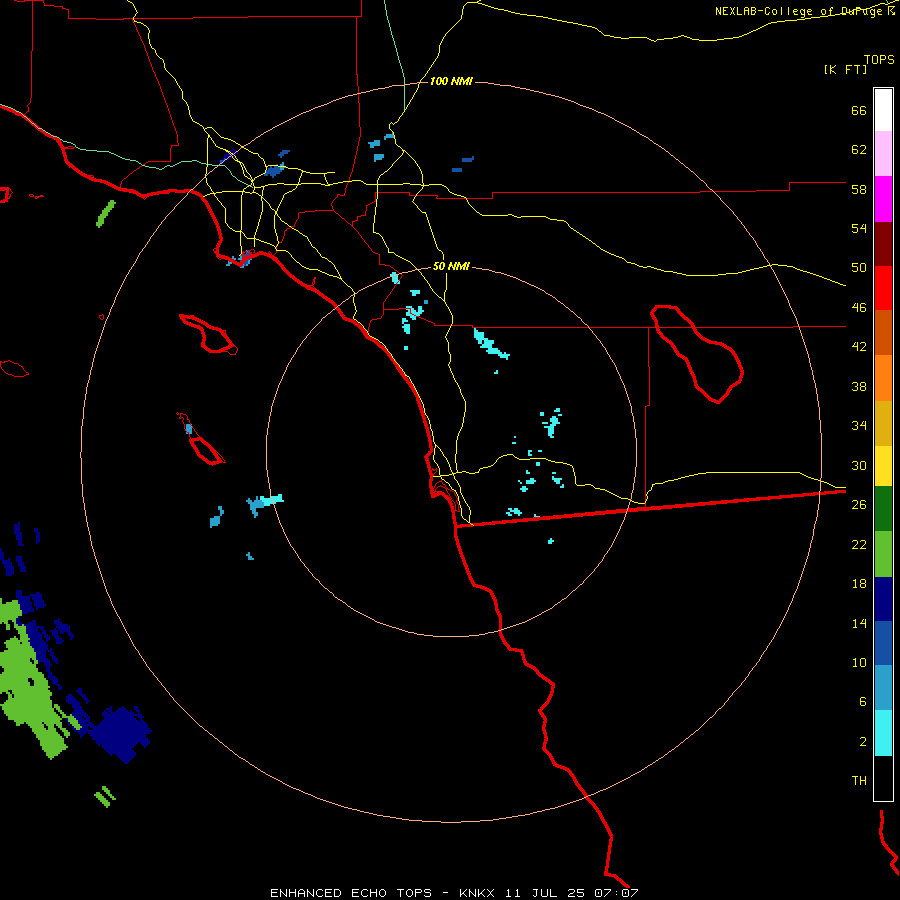Click the '22' legend value
Screen dimensions: 900x900
(x=859, y=545)
